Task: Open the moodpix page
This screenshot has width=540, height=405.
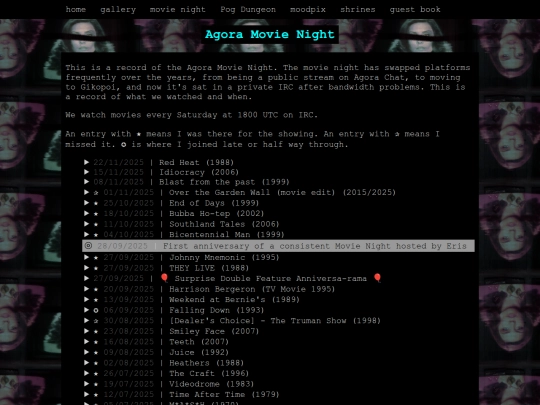Action: point(308,9)
